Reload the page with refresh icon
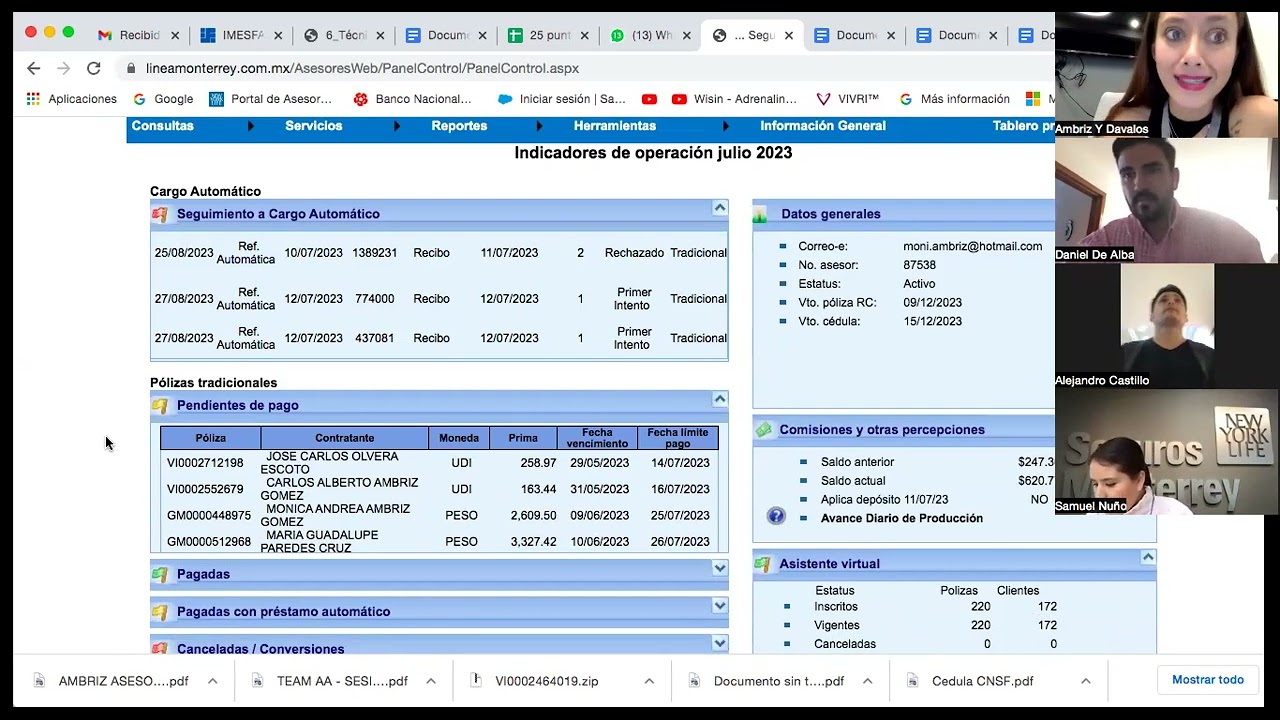 [93, 68]
